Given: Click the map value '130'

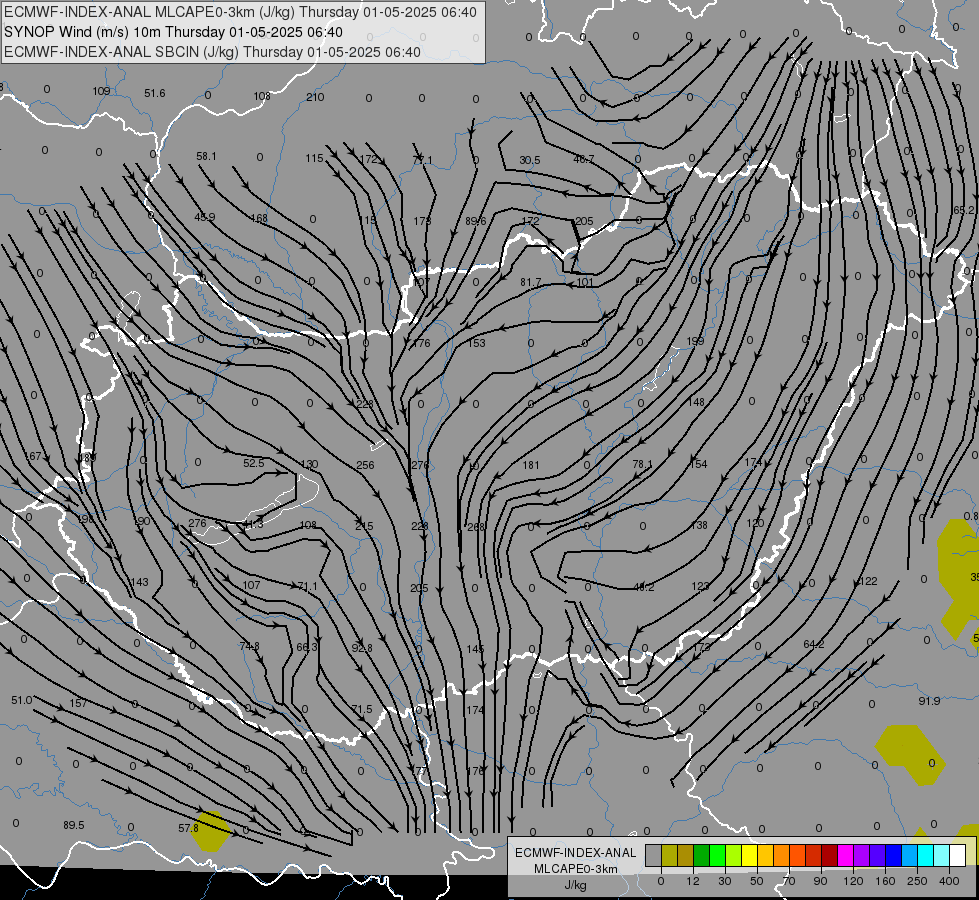Looking at the screenshot, I should 309,465.
